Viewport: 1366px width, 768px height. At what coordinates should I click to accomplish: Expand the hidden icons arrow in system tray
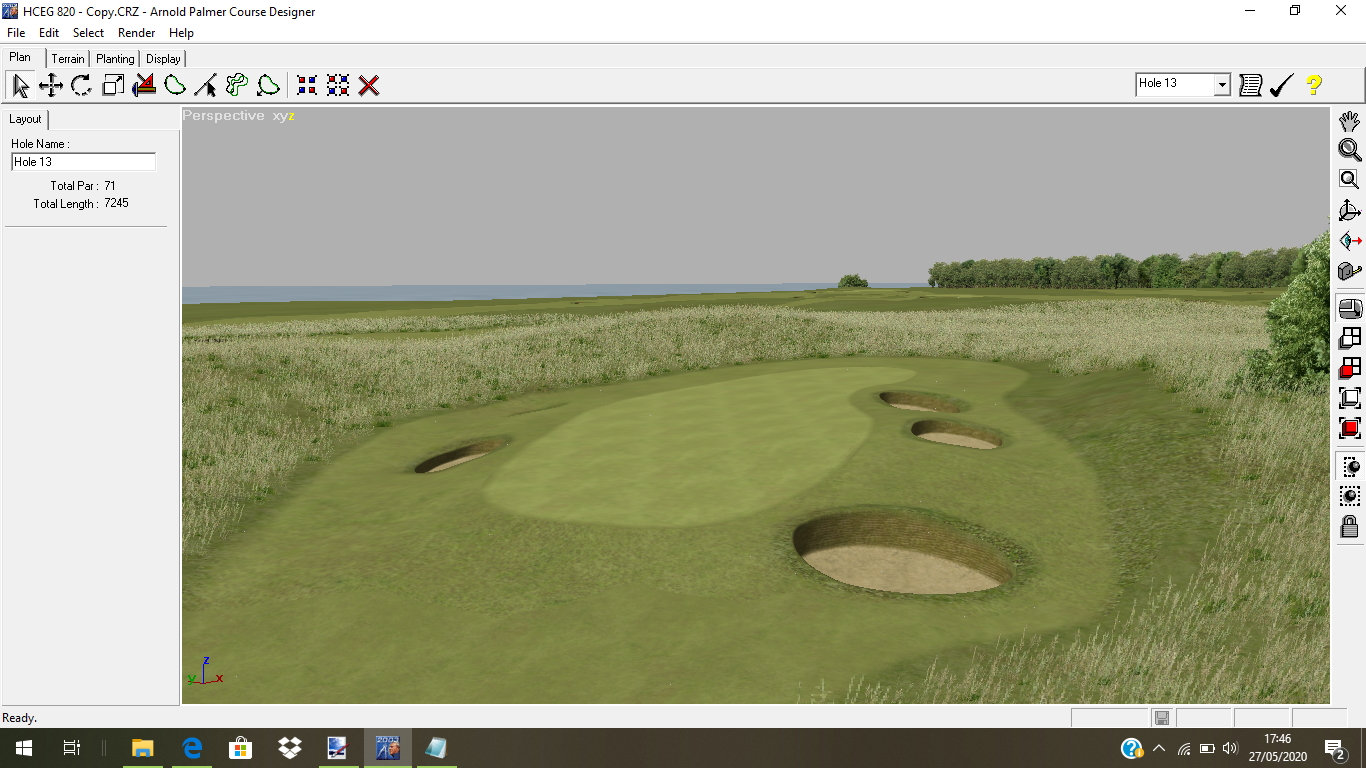point(1158,747)
